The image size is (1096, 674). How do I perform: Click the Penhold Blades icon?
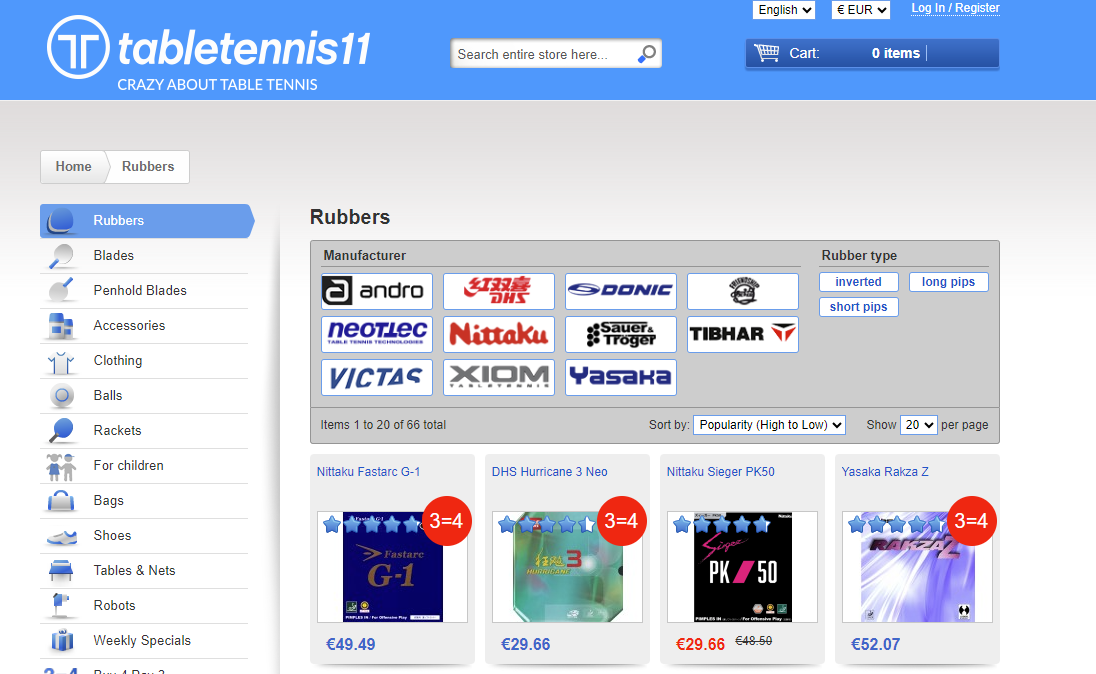(61, 291)
